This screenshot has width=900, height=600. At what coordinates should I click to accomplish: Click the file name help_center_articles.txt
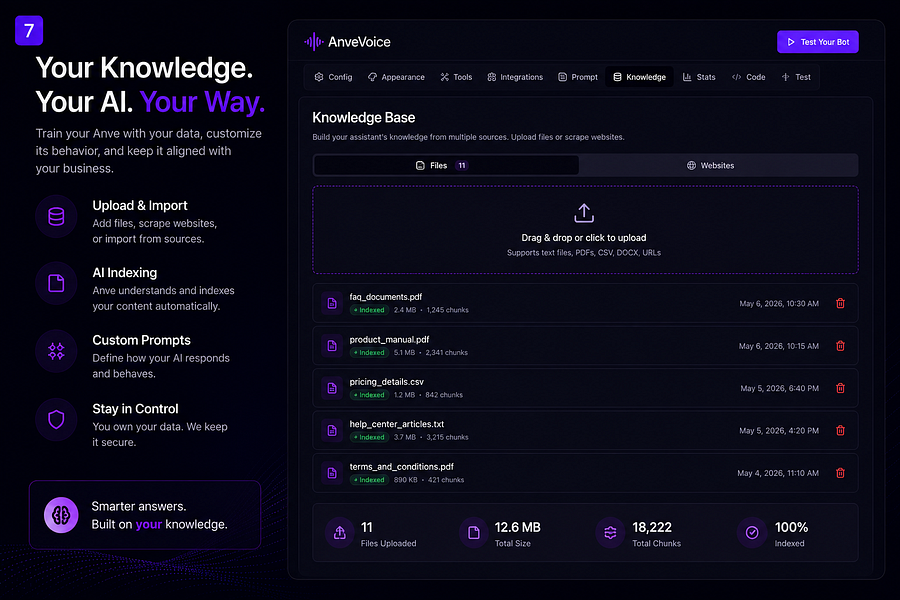point(397,424)
